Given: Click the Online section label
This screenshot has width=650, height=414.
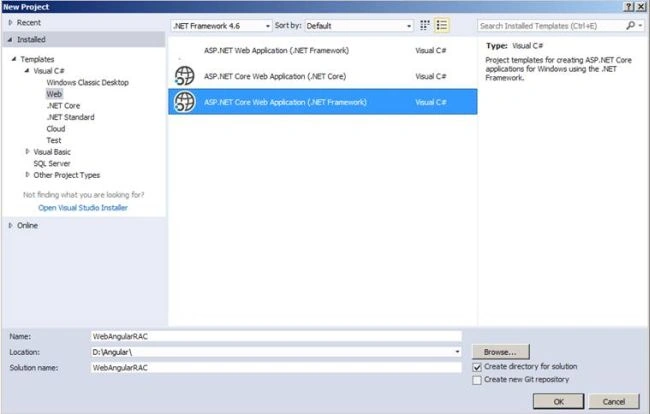Looking at the screenshot, I should 27,225.
